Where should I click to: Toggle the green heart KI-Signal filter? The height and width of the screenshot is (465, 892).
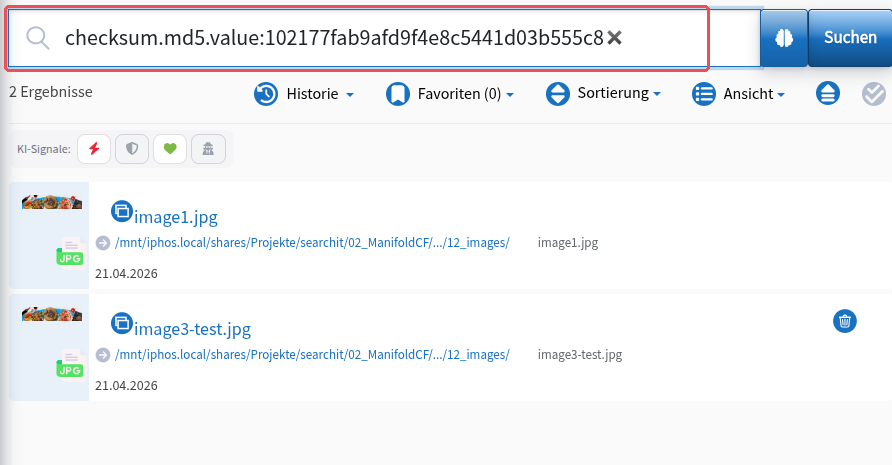click(x=170, y=149)
